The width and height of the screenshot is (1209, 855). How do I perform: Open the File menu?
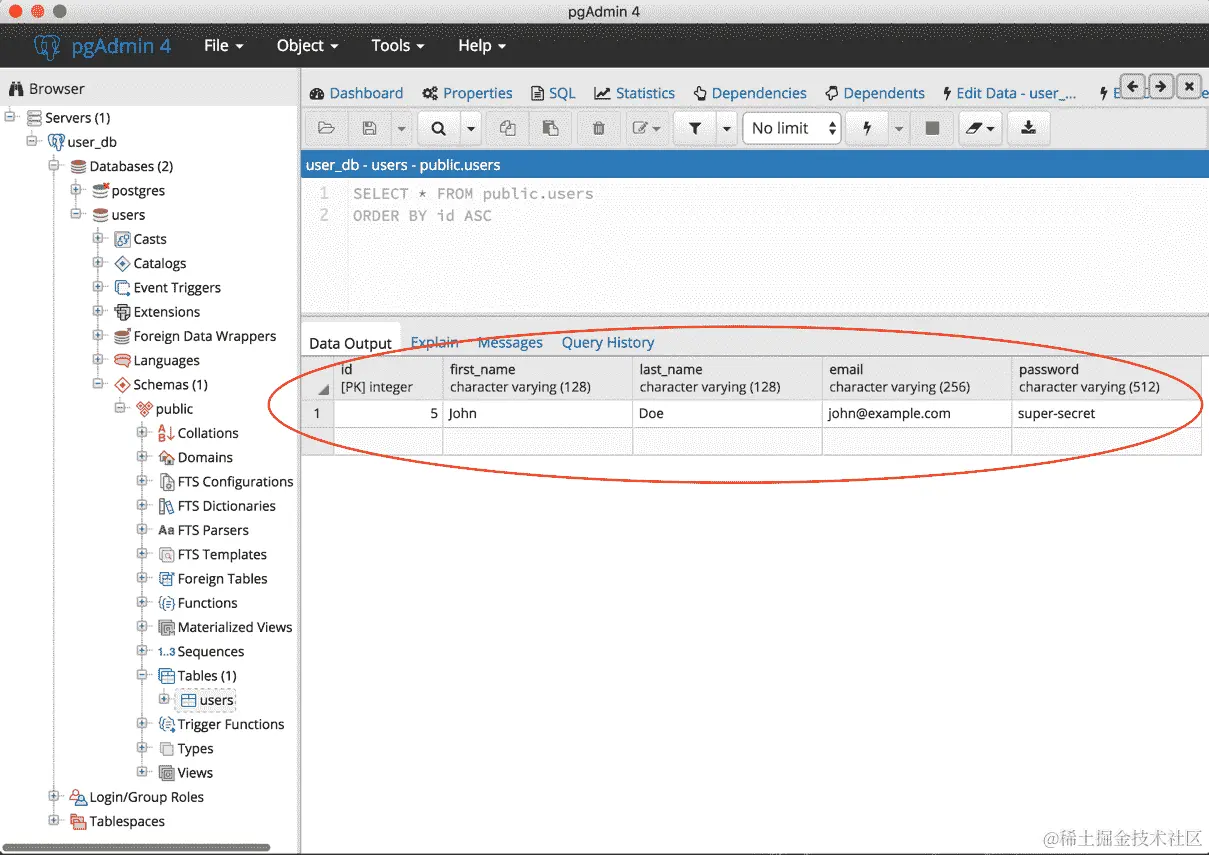(x=223, y=46)
